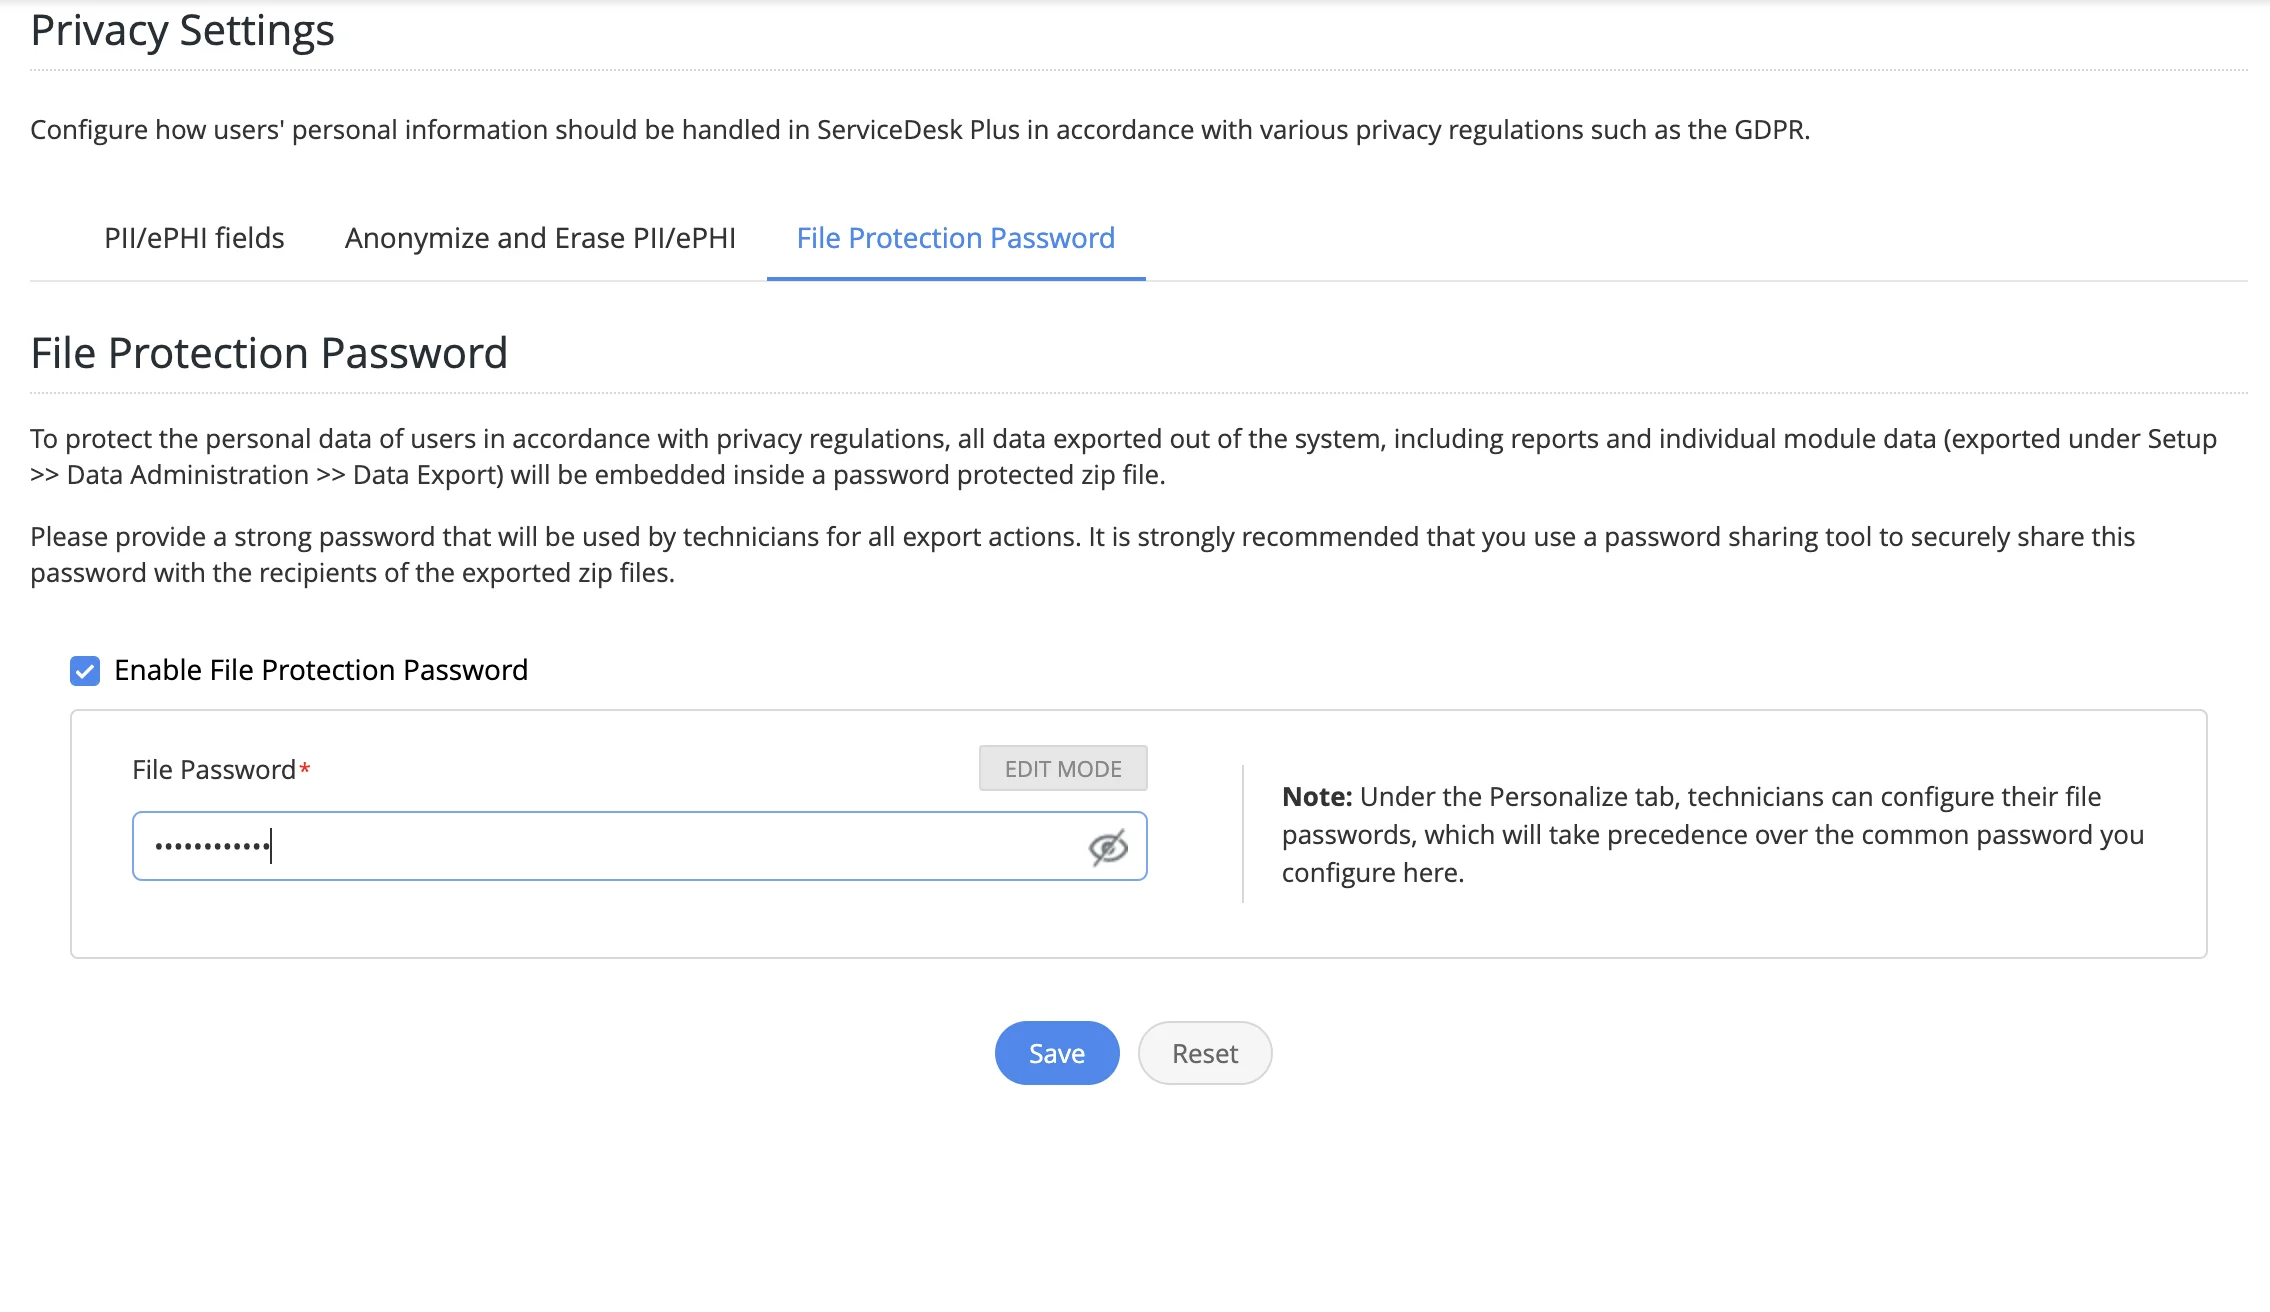Save the file protection password
The width and height of the screenshot is (2270, 1312).
click(1056, 1053)
